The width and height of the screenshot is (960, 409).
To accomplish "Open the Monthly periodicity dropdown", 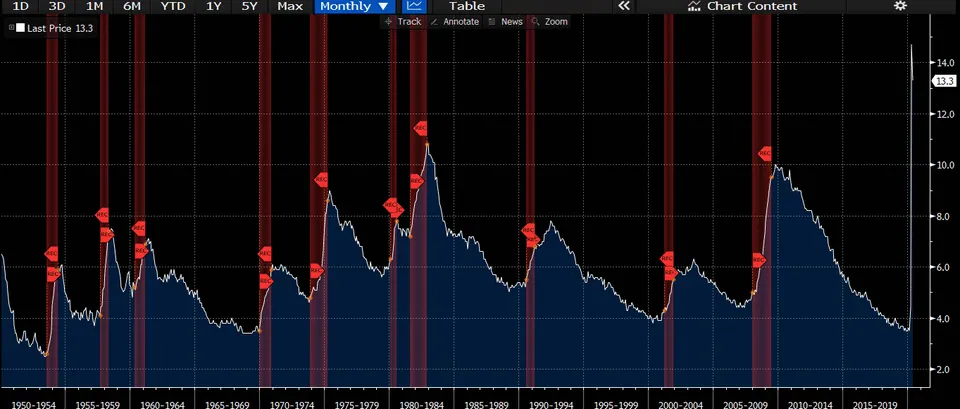I will (354, 6).
